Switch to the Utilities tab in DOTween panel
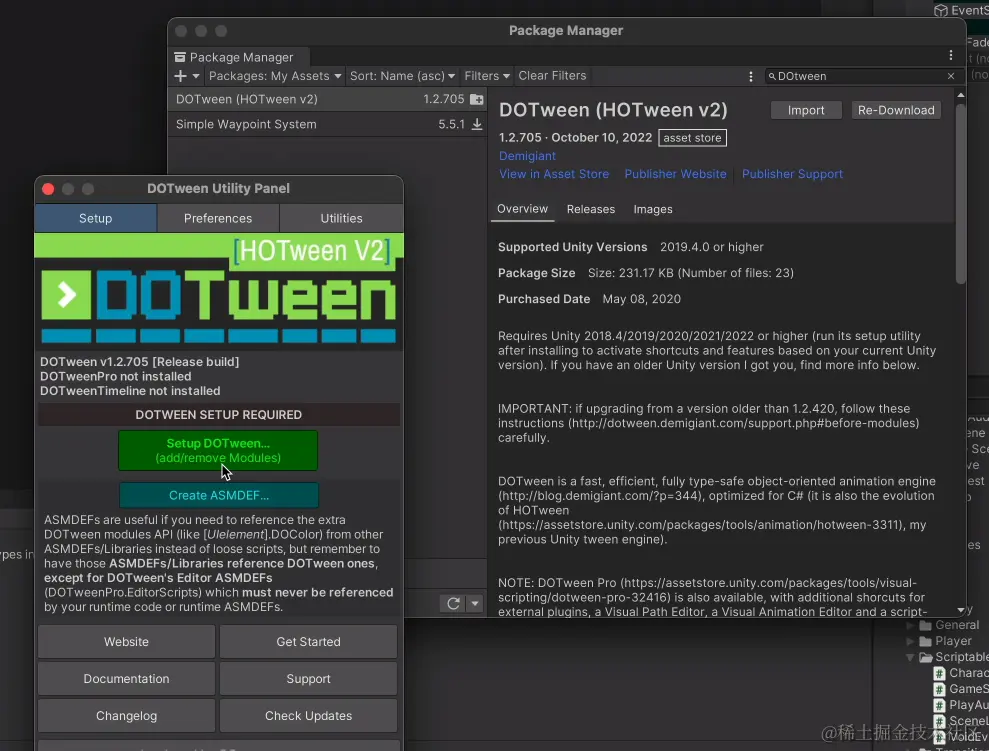 tap(341, 218)
